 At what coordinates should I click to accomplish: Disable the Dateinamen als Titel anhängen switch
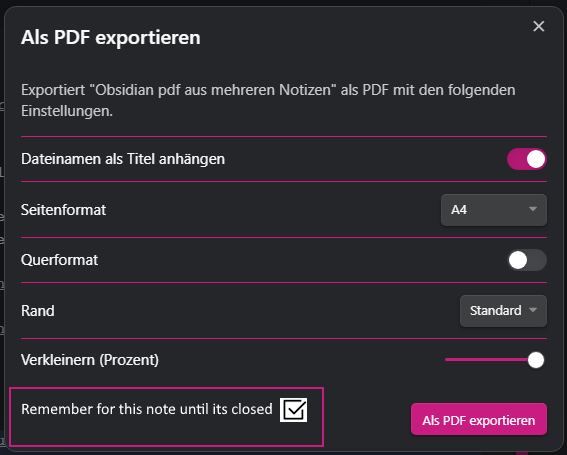coord(526,159)
